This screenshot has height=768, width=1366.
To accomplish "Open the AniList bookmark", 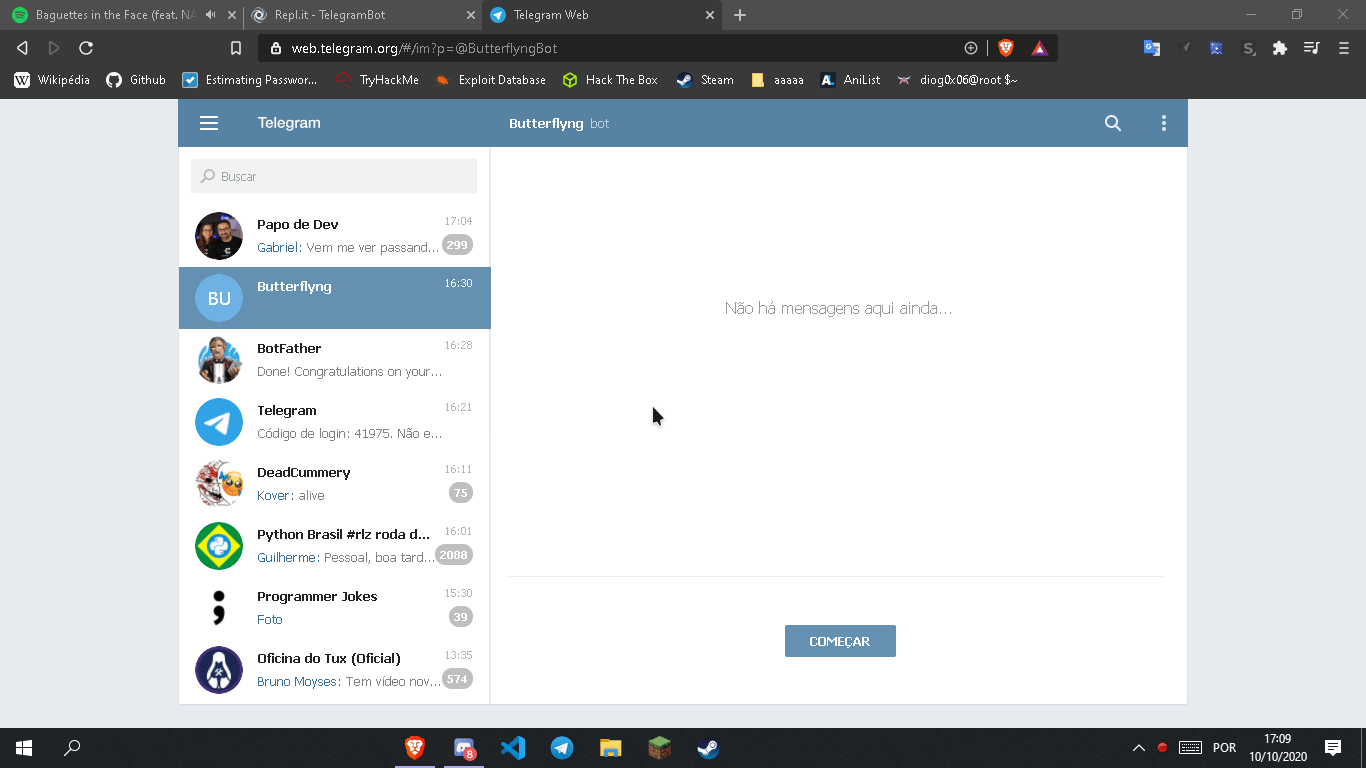I will tap(850, 80).
